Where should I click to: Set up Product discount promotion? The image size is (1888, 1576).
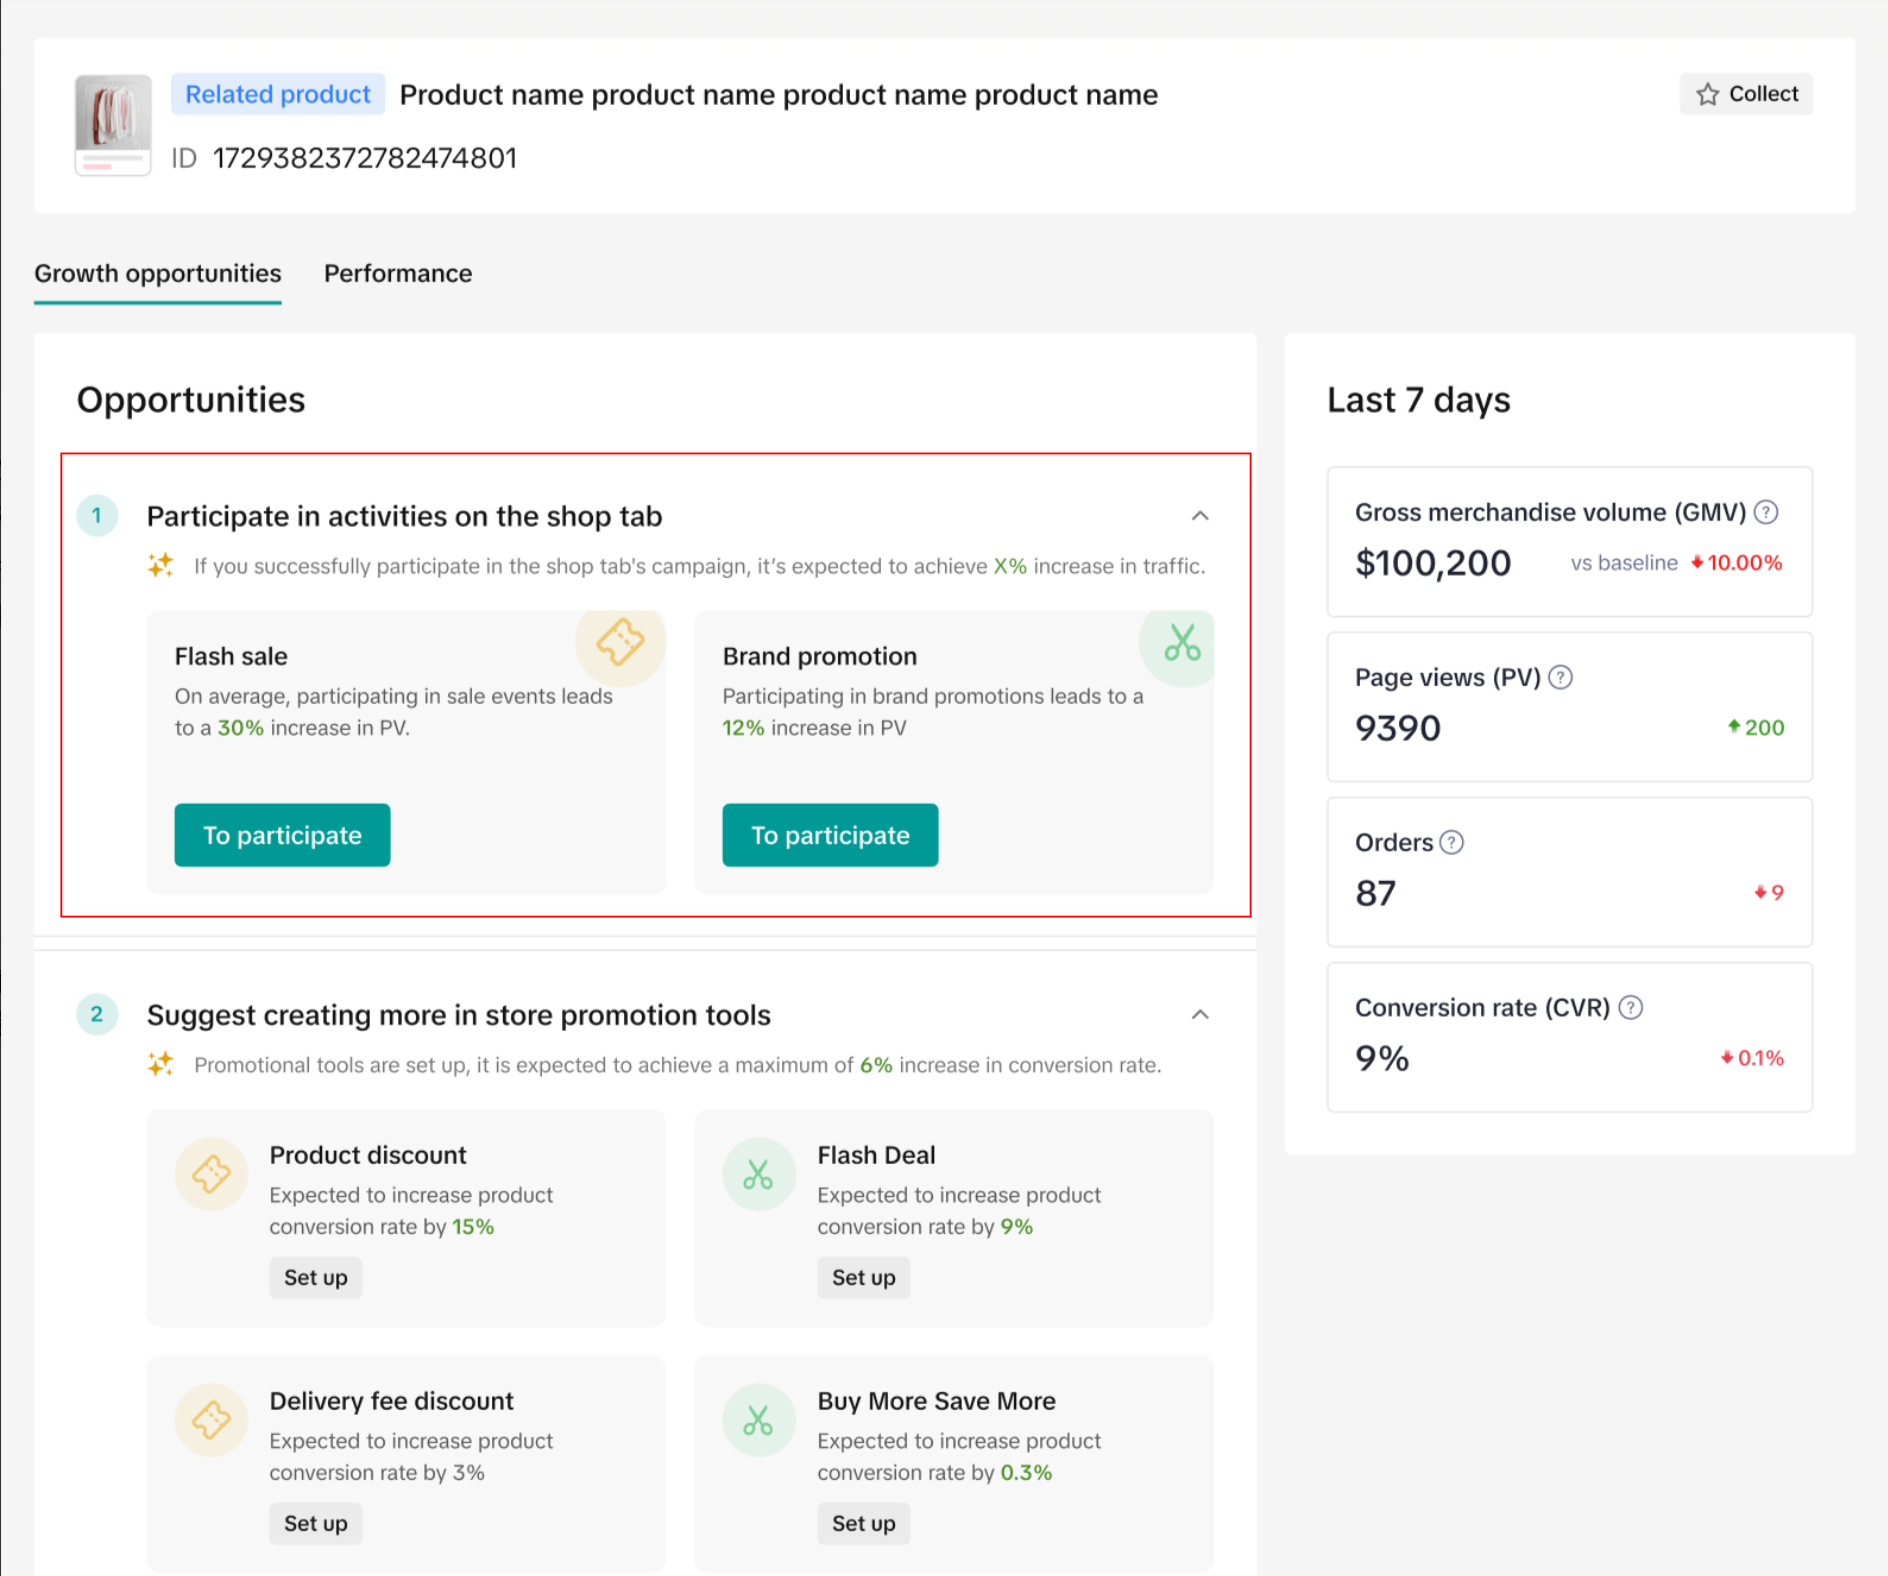315,1277
